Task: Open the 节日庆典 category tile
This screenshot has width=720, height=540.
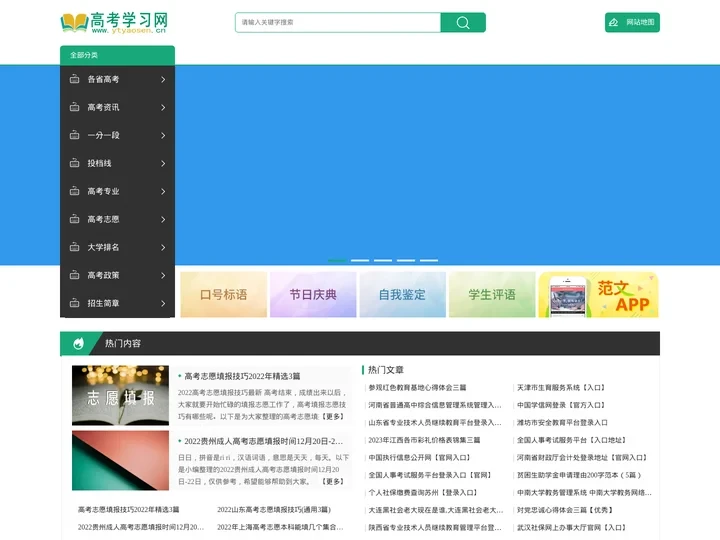Action: coord(313,294)
